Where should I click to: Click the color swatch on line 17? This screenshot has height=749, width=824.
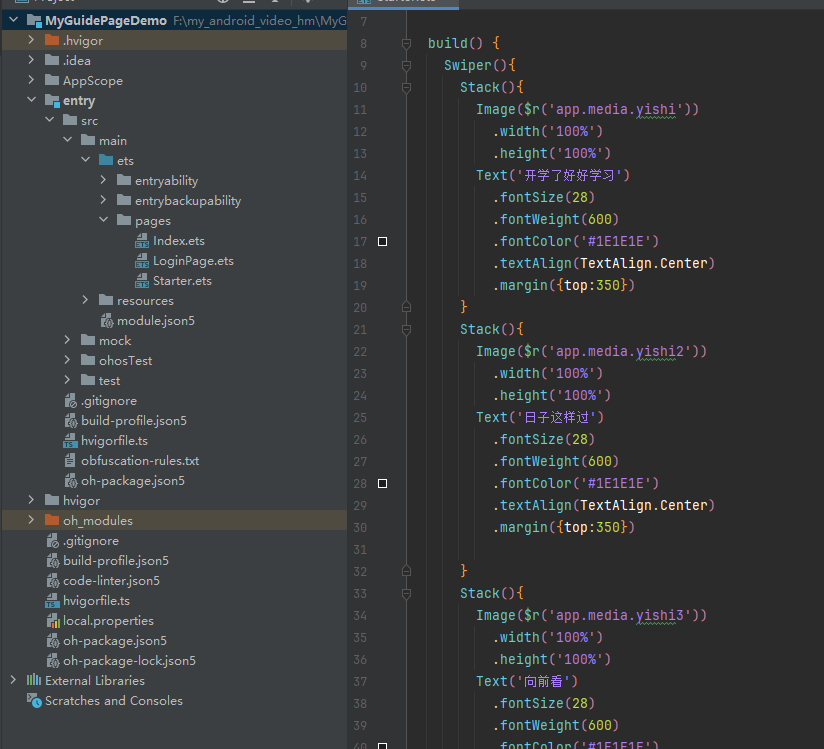pos(383,241)
